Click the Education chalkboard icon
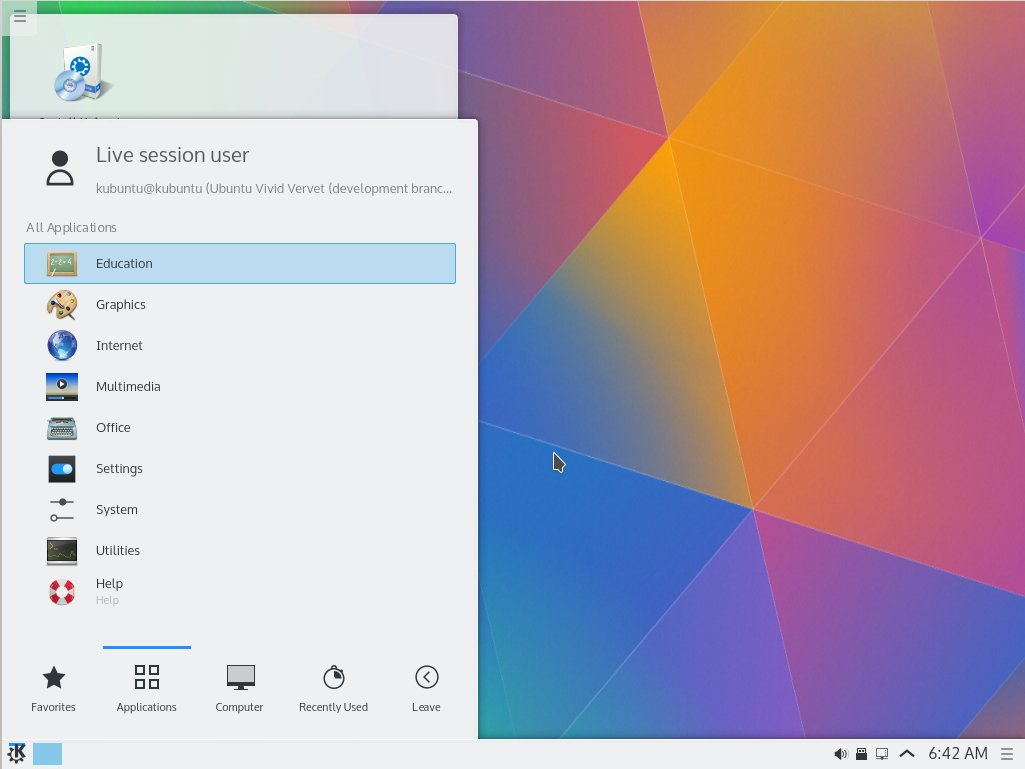 pyautogui.click(x=62, y=264)
